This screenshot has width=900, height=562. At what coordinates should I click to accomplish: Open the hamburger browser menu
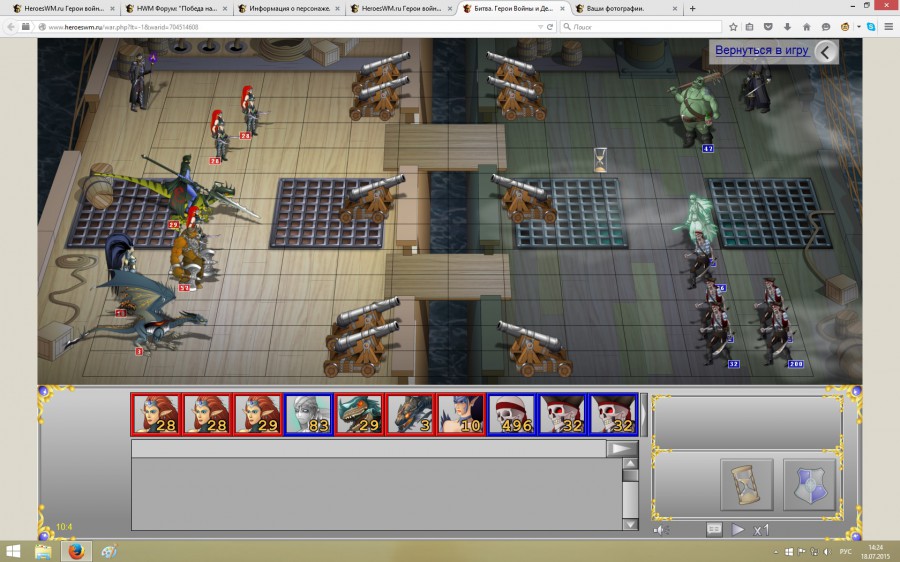tap(889, 27)
